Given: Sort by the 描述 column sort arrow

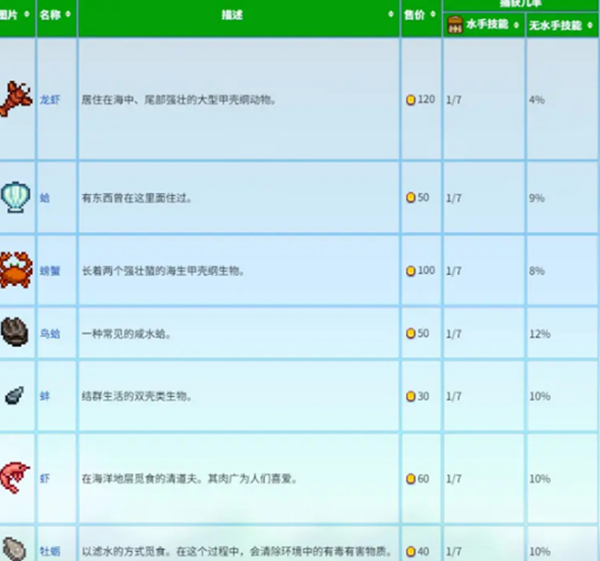Looking at the screenshot, I should (391, 14).
